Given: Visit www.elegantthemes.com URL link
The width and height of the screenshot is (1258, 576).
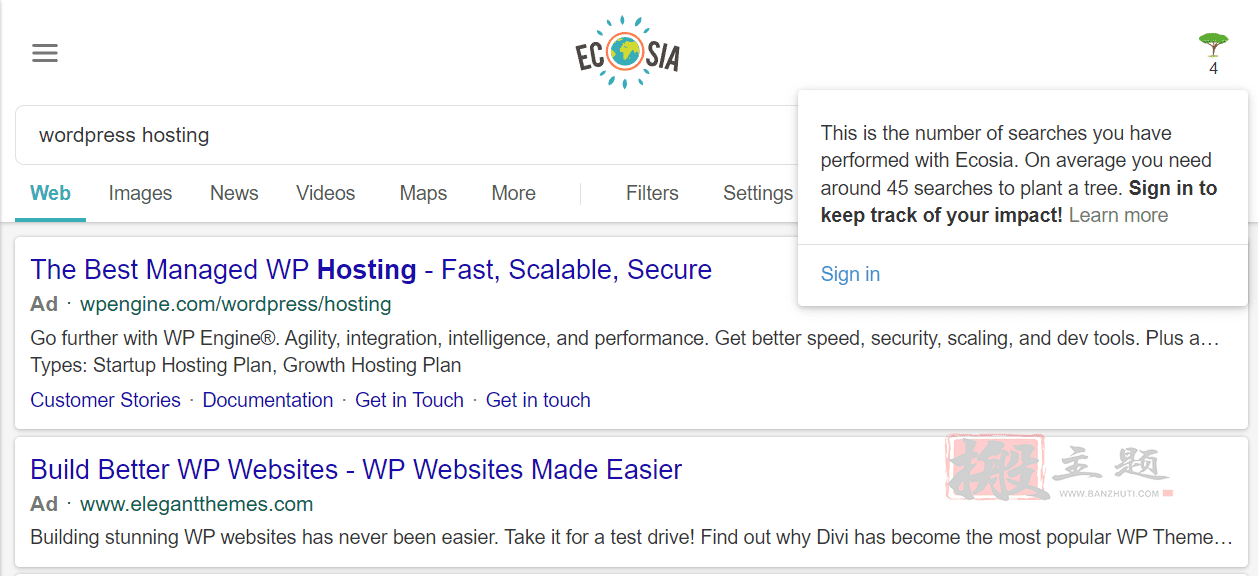Looking at the screenshot, I should pos(196,504).
